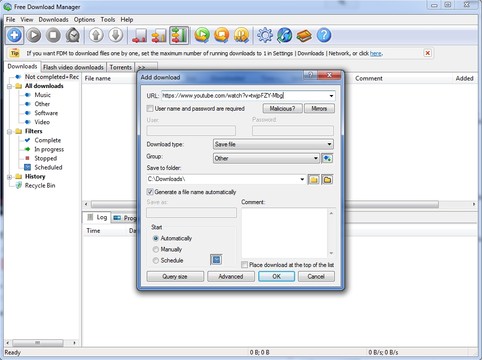482x360 pixels.
Task: Click the blue plus Add download toolbar icon
Action: tap(14, 35)
